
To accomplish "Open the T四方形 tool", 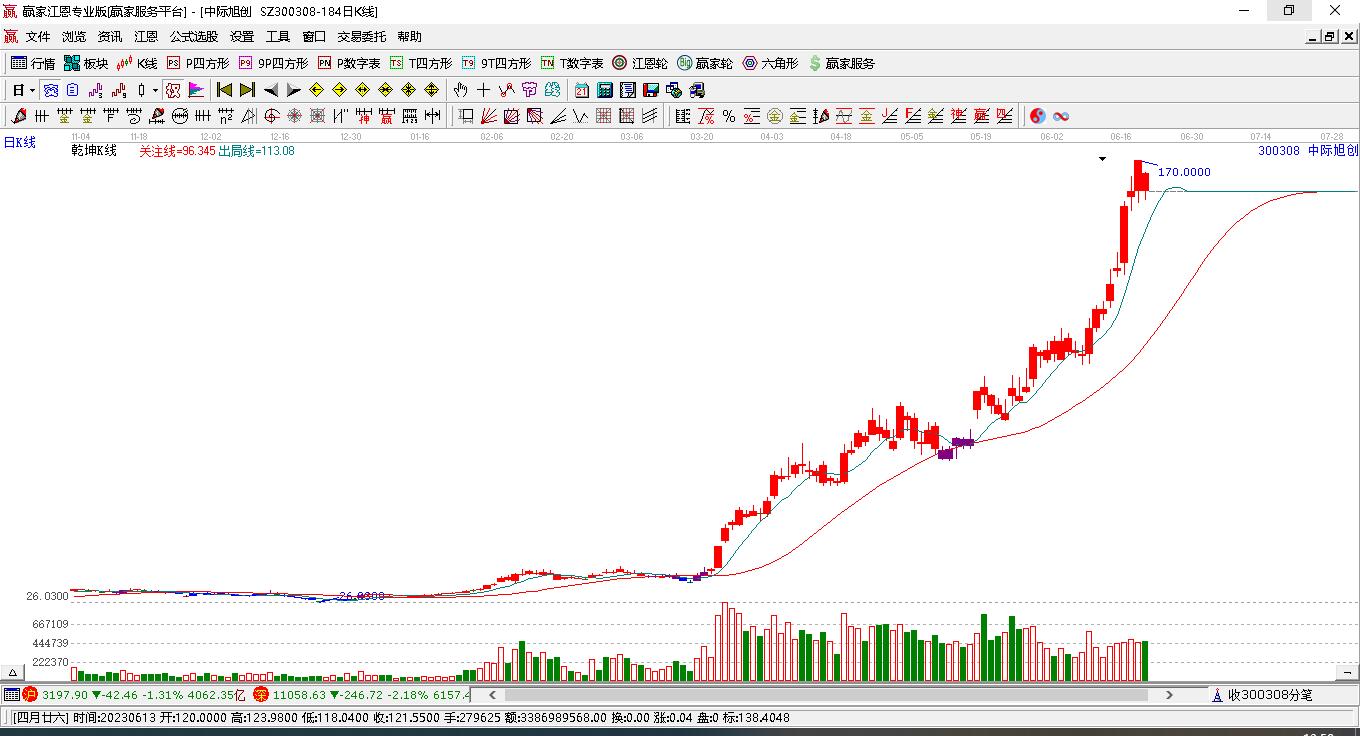I will click(421, 63).
